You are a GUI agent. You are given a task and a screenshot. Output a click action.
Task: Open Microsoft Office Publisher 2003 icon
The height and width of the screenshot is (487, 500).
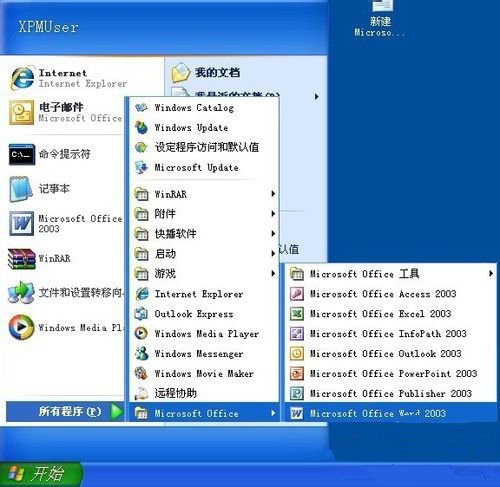[297, 394]
